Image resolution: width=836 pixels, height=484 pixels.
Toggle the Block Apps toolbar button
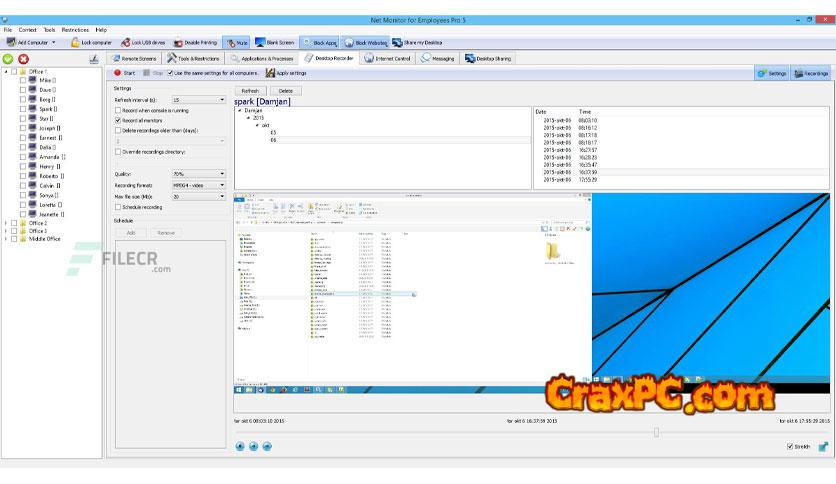[319, 42]
